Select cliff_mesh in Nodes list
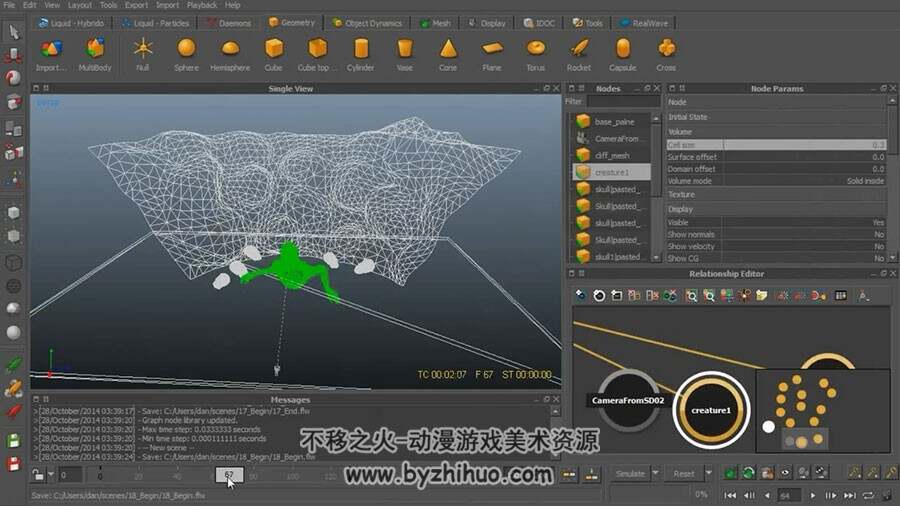The image size is (900, 506). (612, 155)
